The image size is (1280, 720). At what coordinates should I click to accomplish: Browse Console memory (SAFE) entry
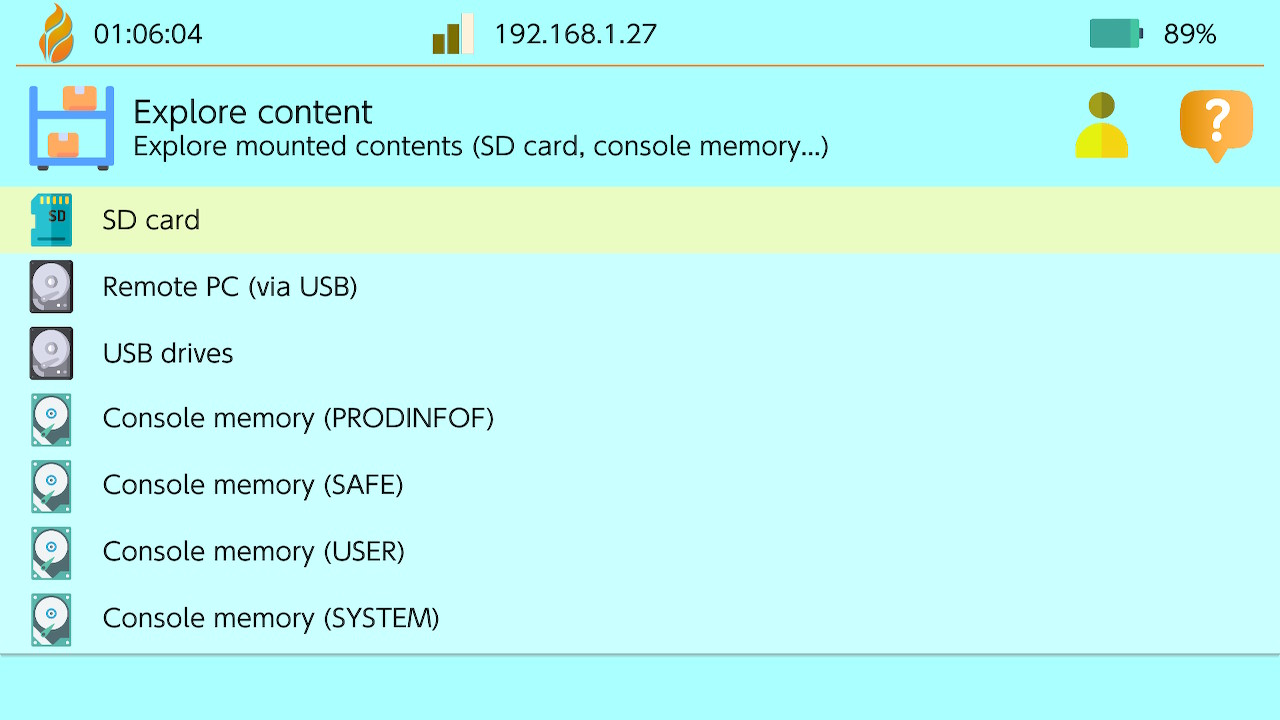coord(253,485)
